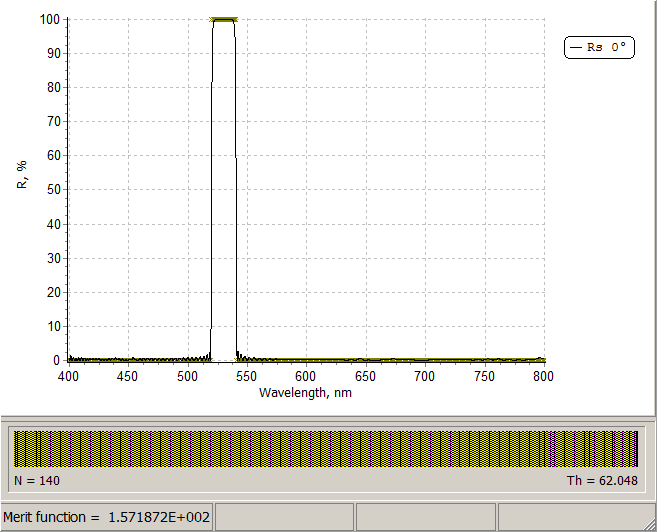Click the 50 tick on reflectance axis
This screenshot has width=657, height=532.
click(53, 190)
